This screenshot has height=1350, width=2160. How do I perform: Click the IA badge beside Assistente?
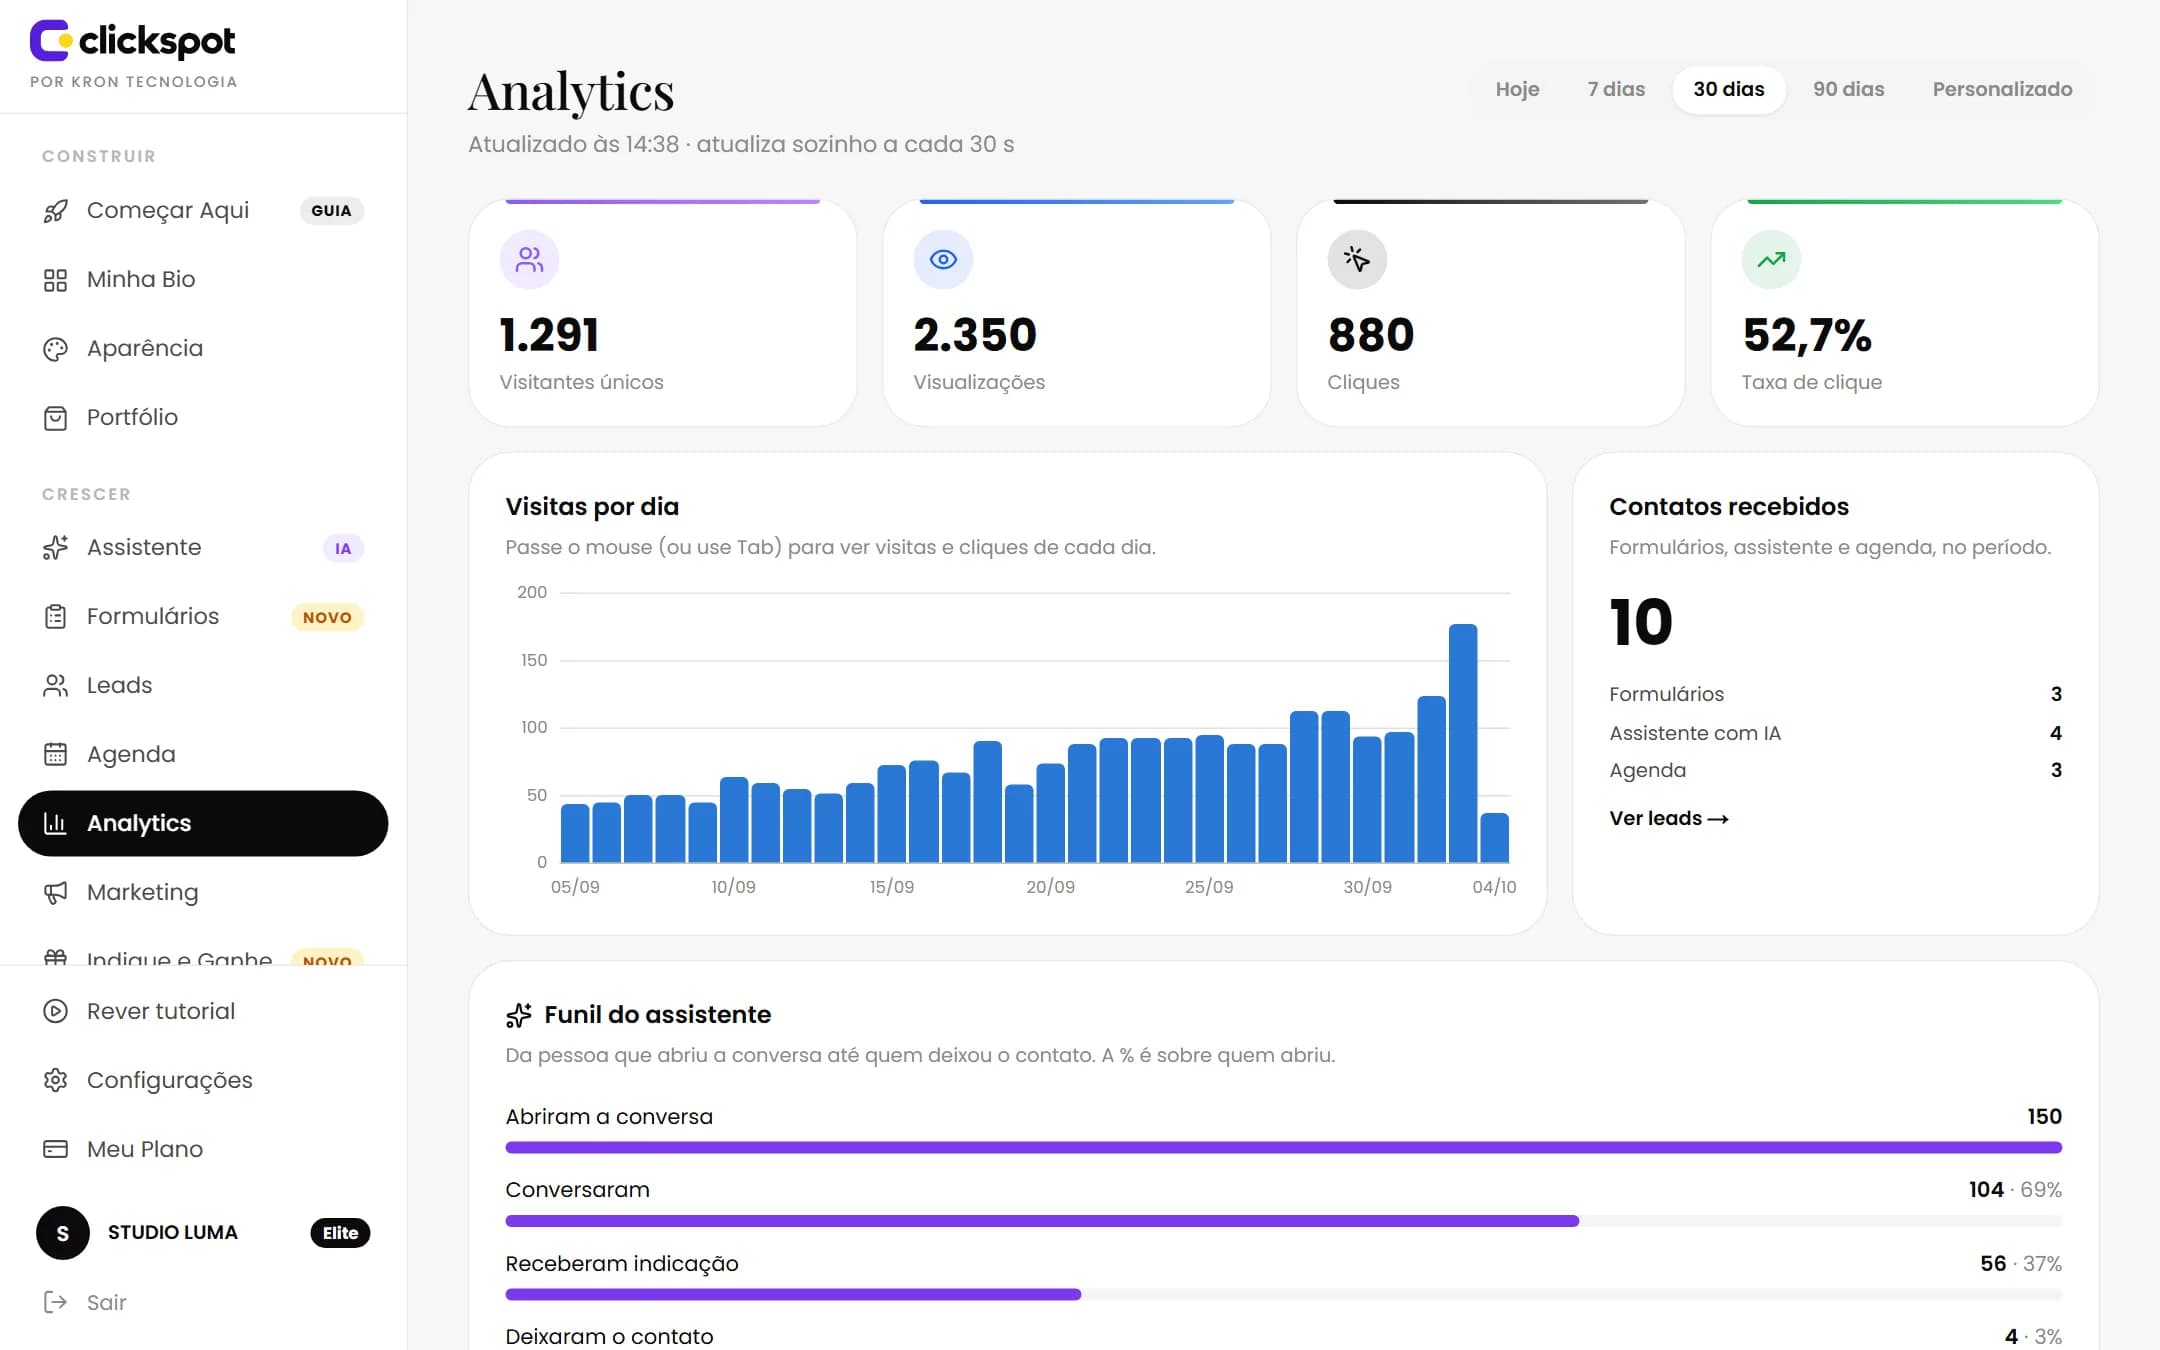(x=343, y=549)
